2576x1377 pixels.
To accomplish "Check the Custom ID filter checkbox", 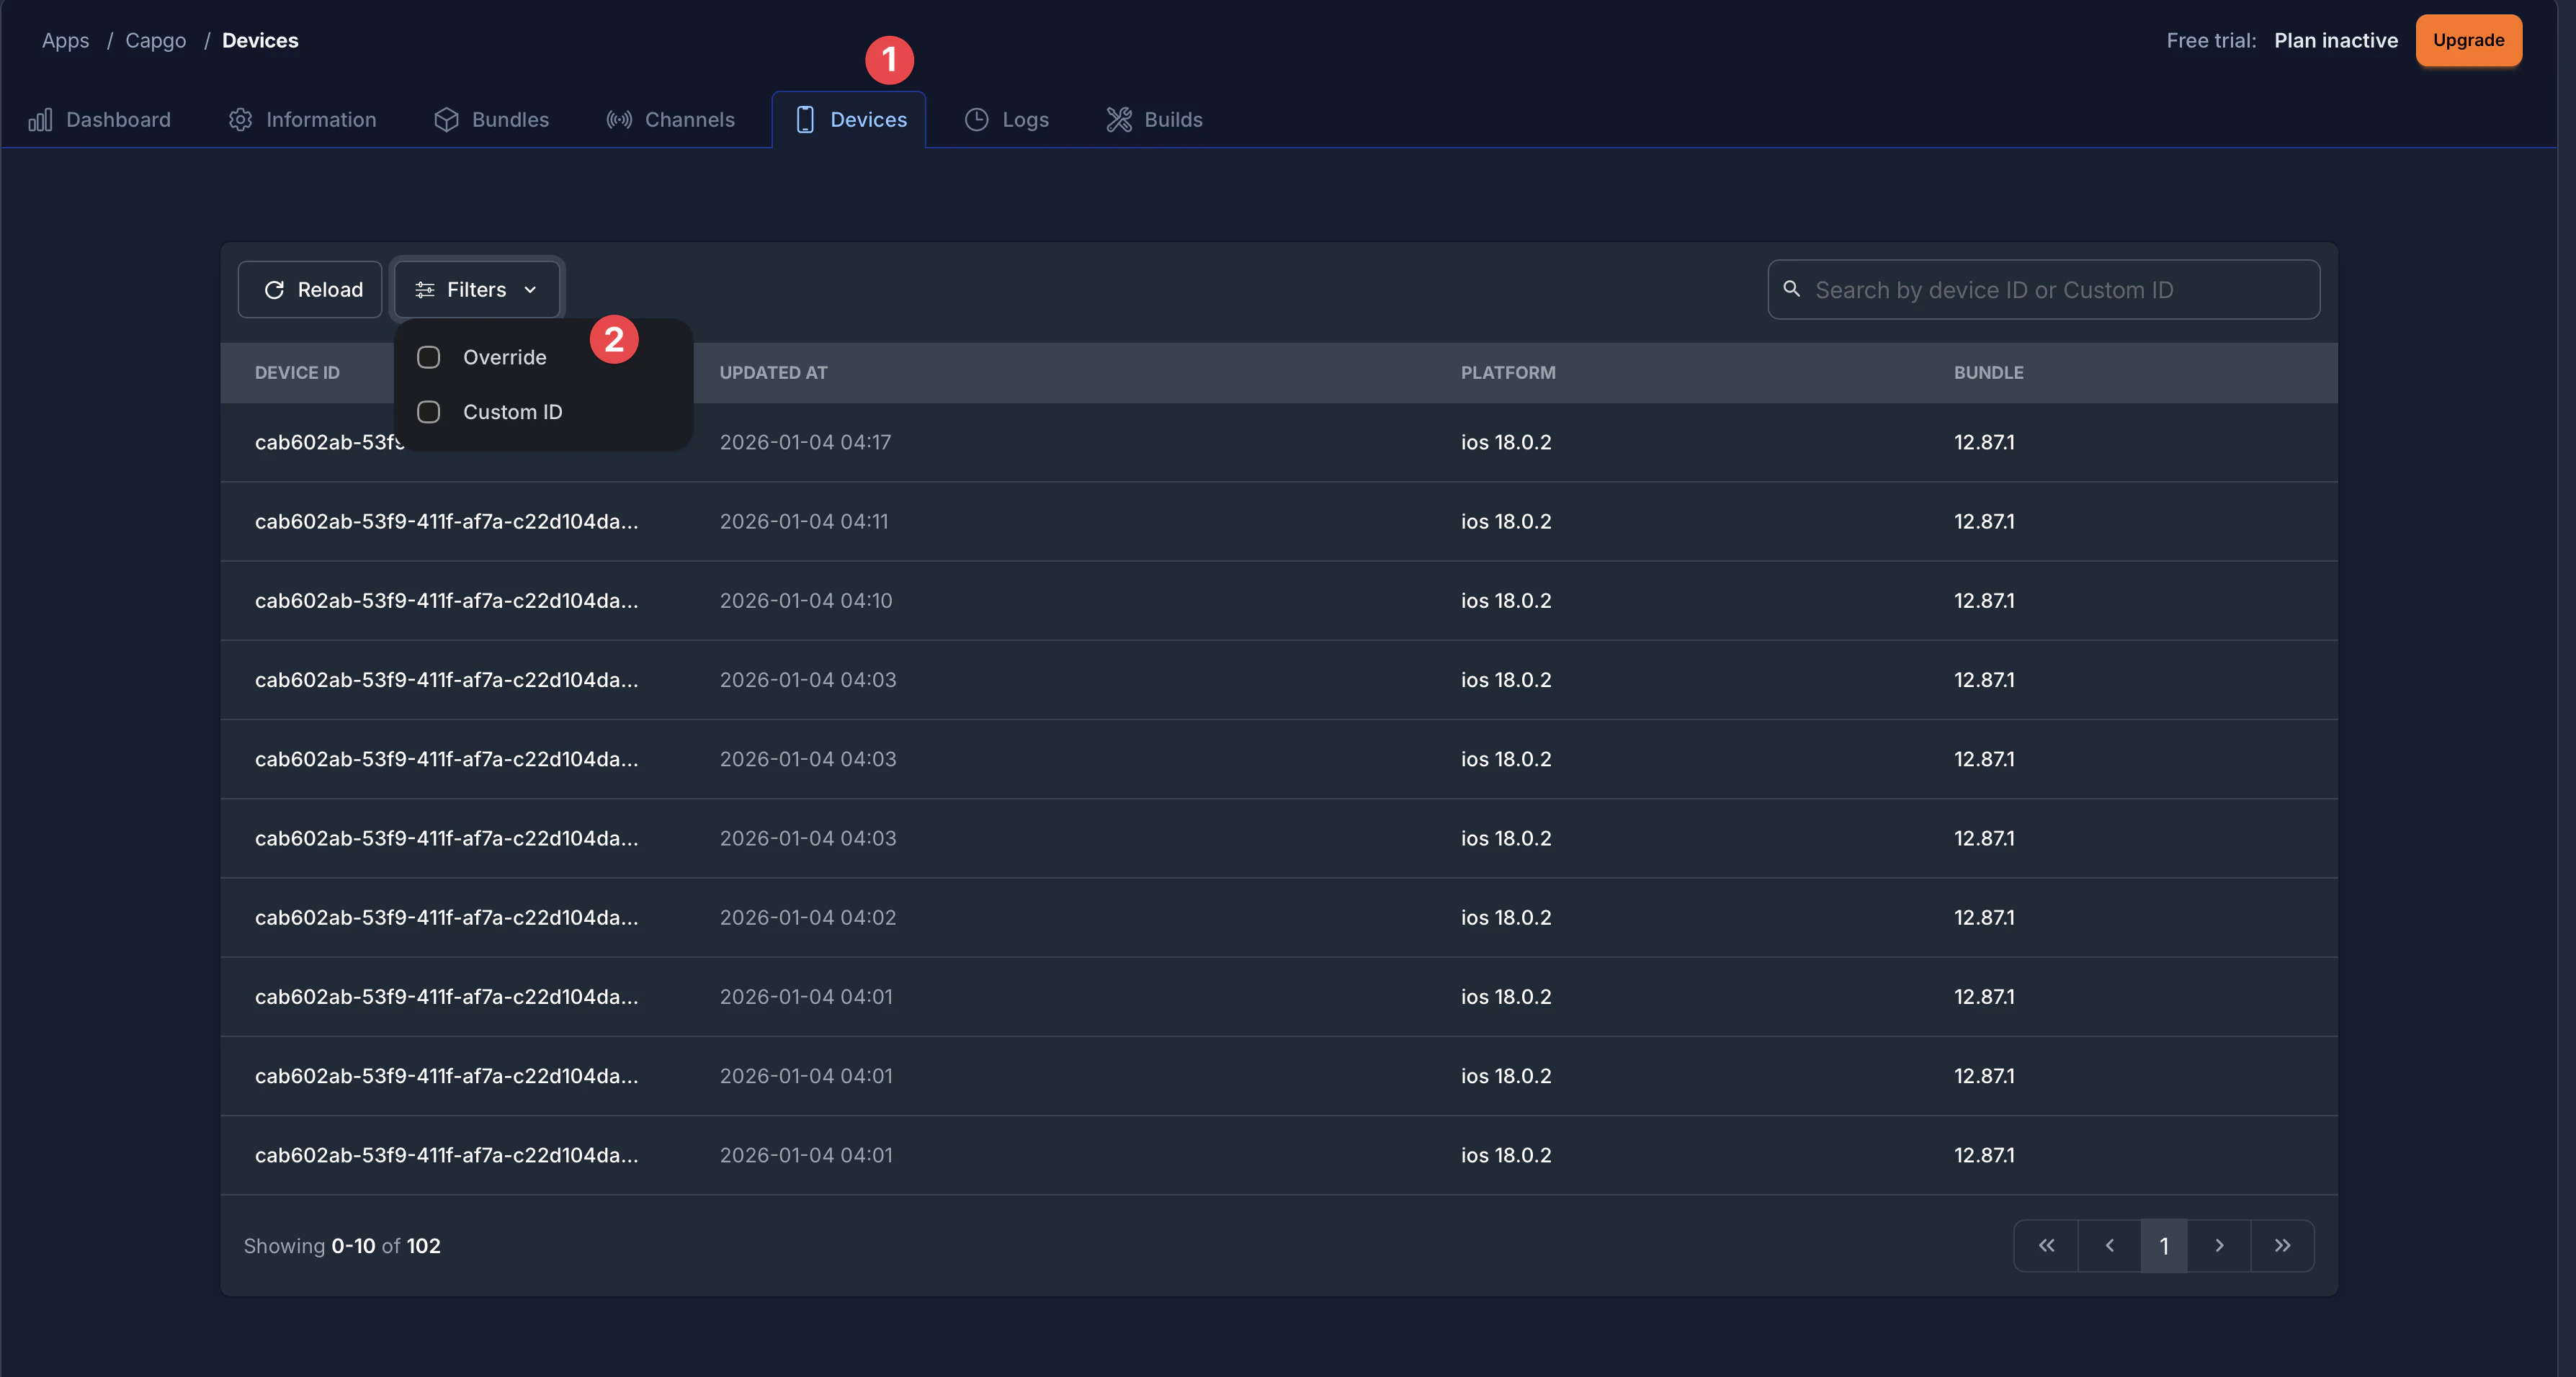I will tap(428, 412).
